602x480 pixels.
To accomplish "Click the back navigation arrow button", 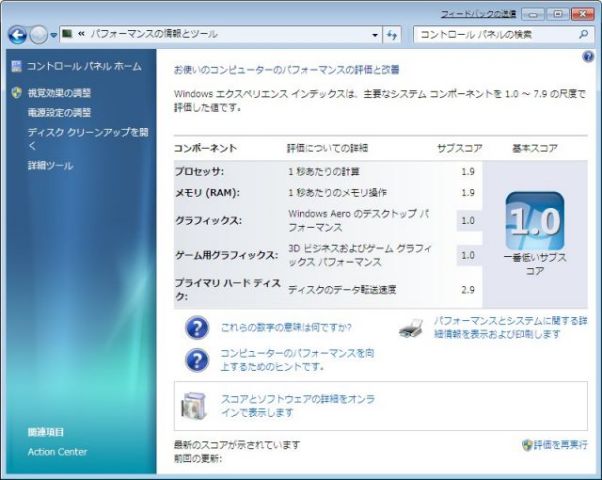I will click(17, 35).
